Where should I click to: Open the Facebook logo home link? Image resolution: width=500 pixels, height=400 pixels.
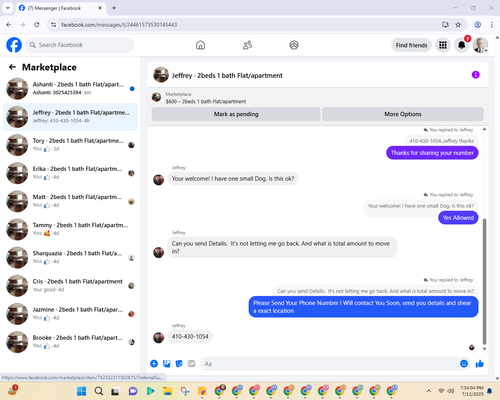click(x=14, y=45)
